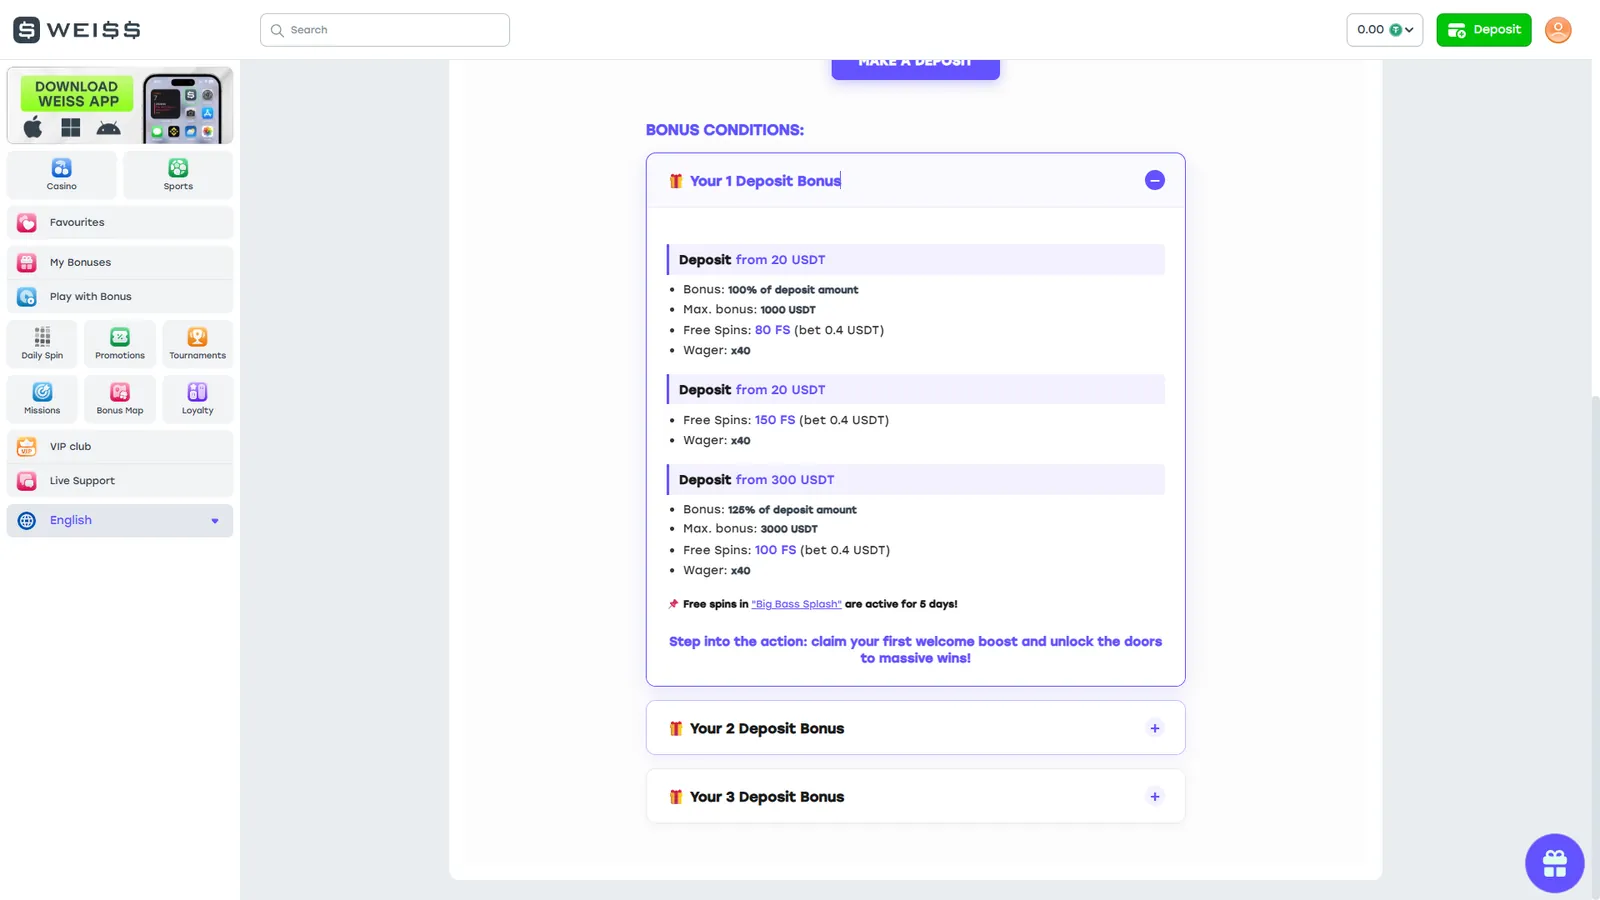
Task: Open the Missions icon
Action: [42, 392]
